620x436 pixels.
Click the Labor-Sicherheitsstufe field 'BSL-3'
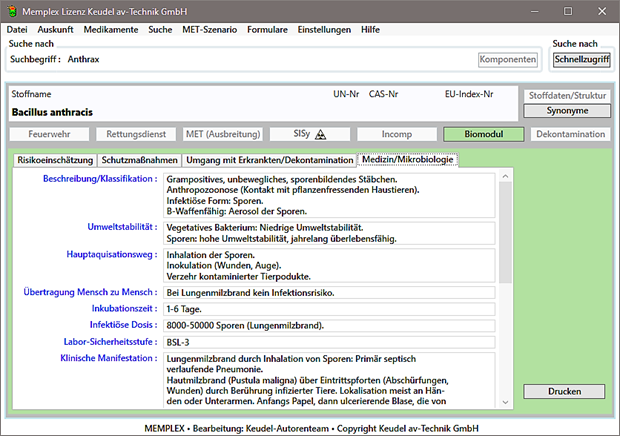tap(329, 342)
